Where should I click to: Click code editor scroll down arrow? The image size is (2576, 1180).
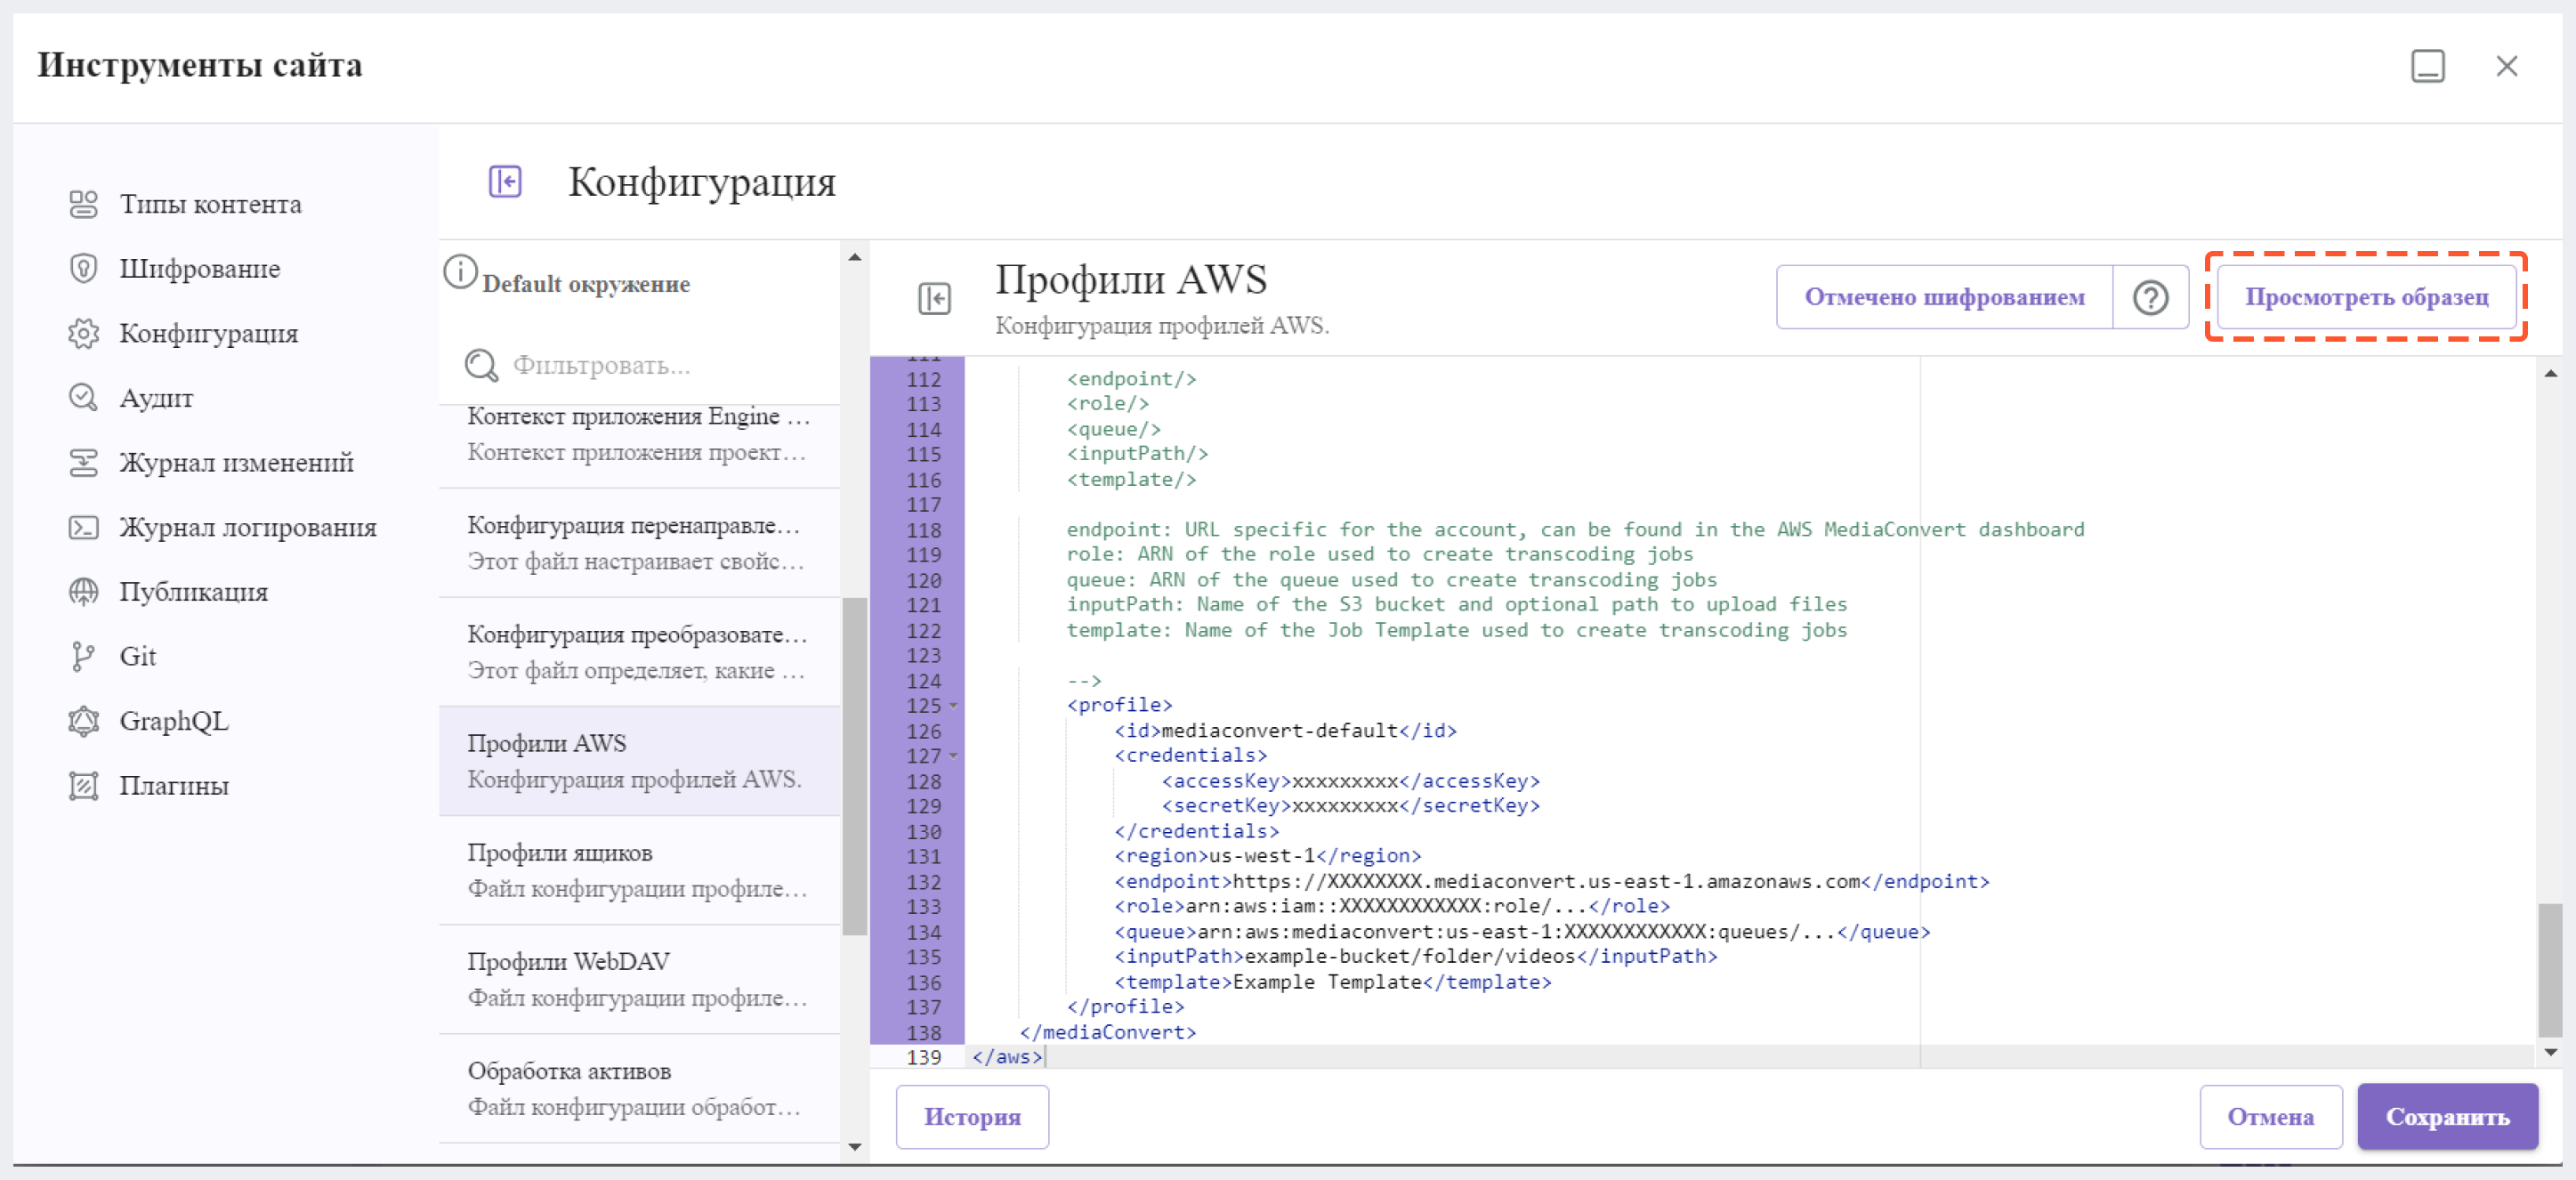2551,1052
